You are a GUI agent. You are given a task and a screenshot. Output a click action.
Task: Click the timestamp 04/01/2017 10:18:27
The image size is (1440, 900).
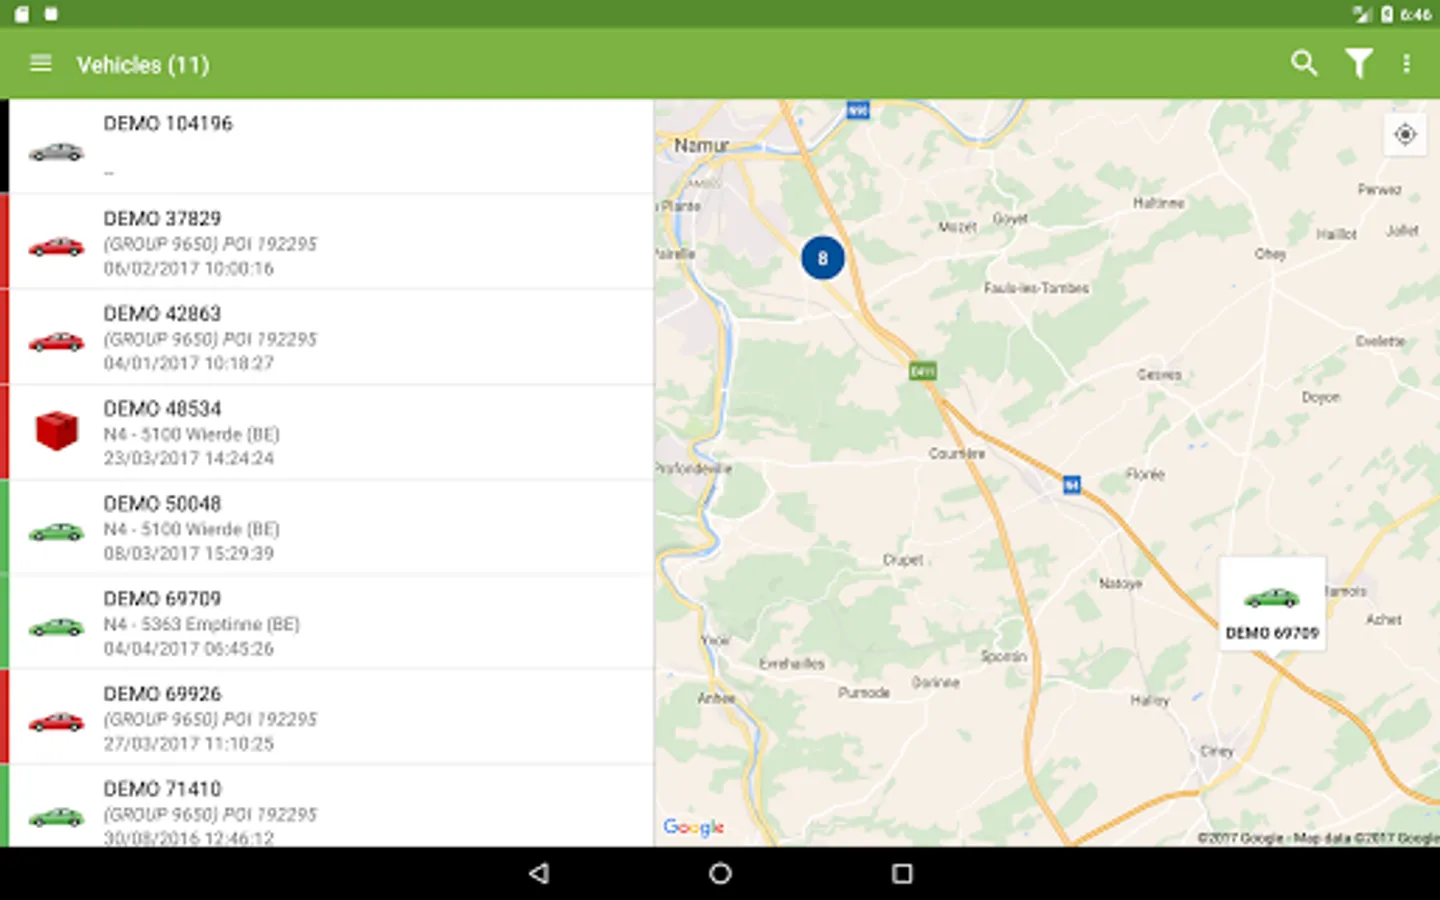pyautogui.click(x=188, y=363)
